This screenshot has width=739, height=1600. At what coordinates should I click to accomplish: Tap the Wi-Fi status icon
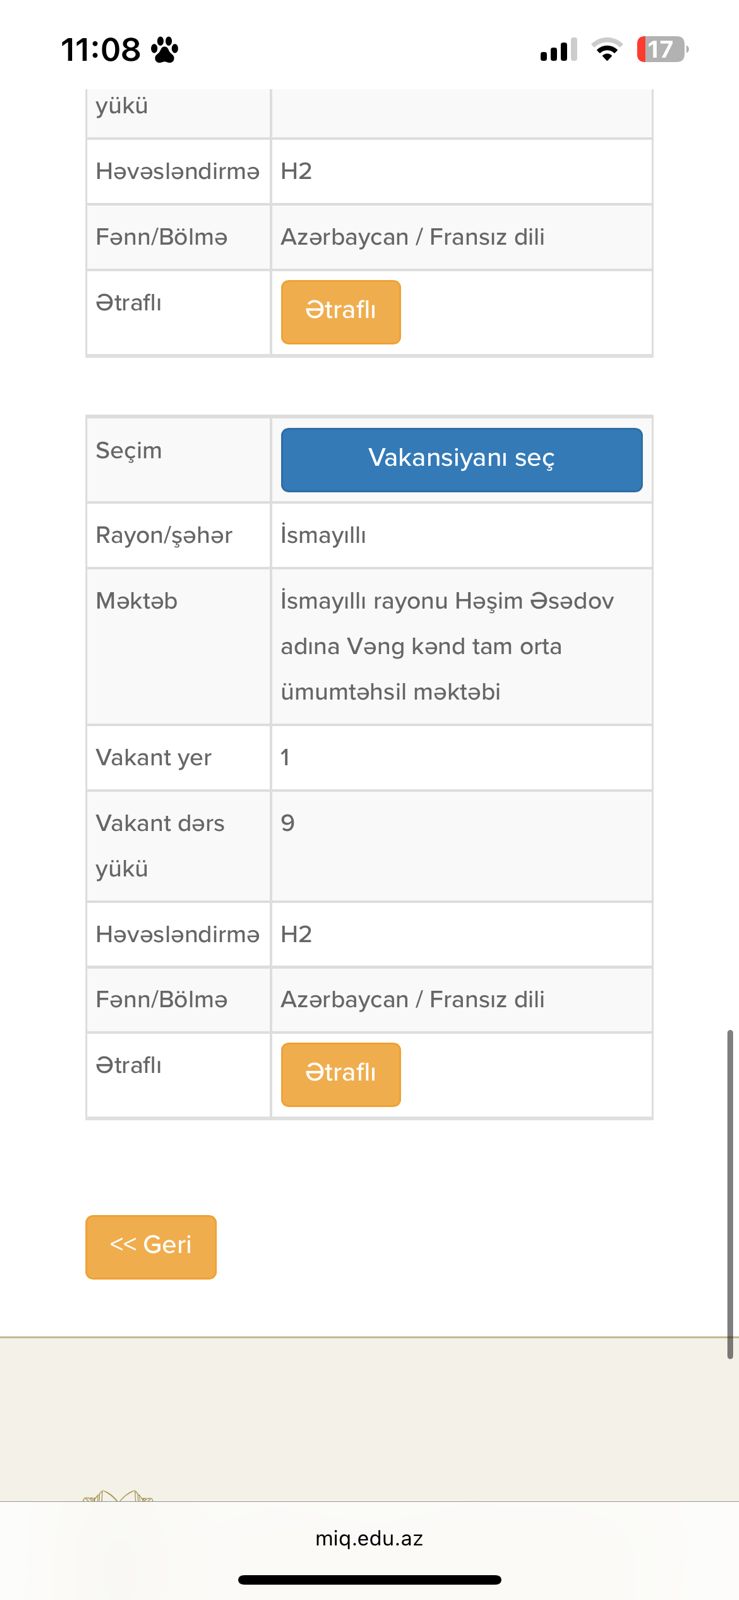pos(606,50)
